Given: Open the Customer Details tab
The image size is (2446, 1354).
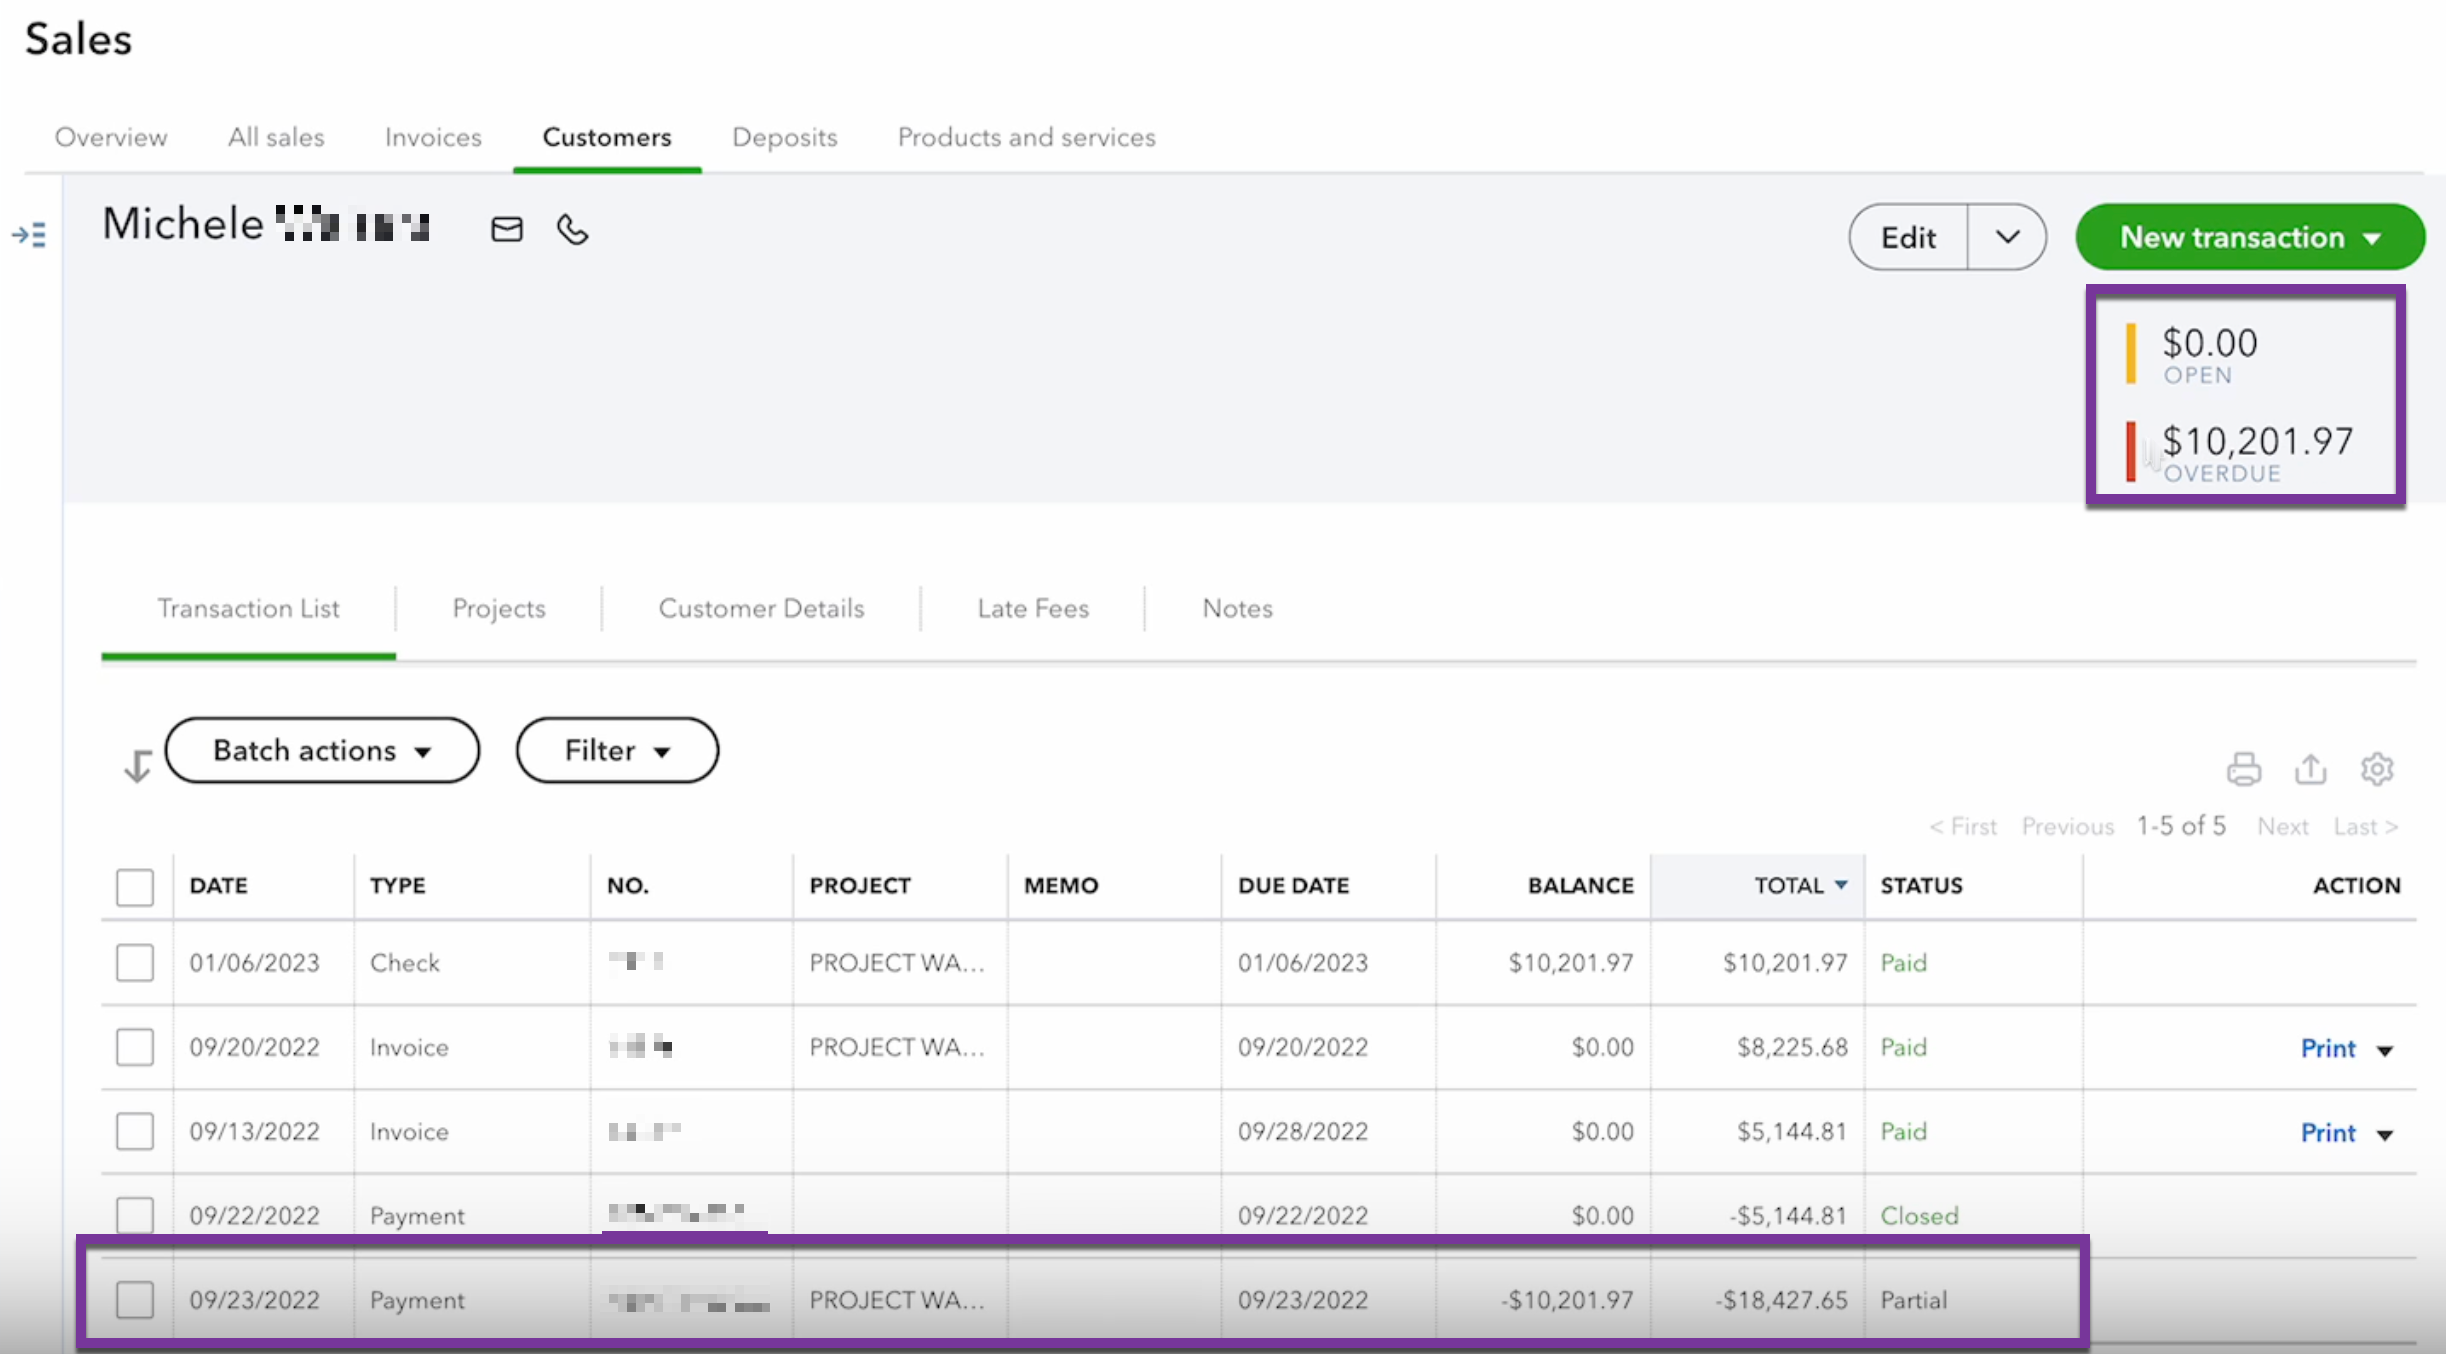Looking at the screenshot, I should pyautogui.click(x=761, y=608).
